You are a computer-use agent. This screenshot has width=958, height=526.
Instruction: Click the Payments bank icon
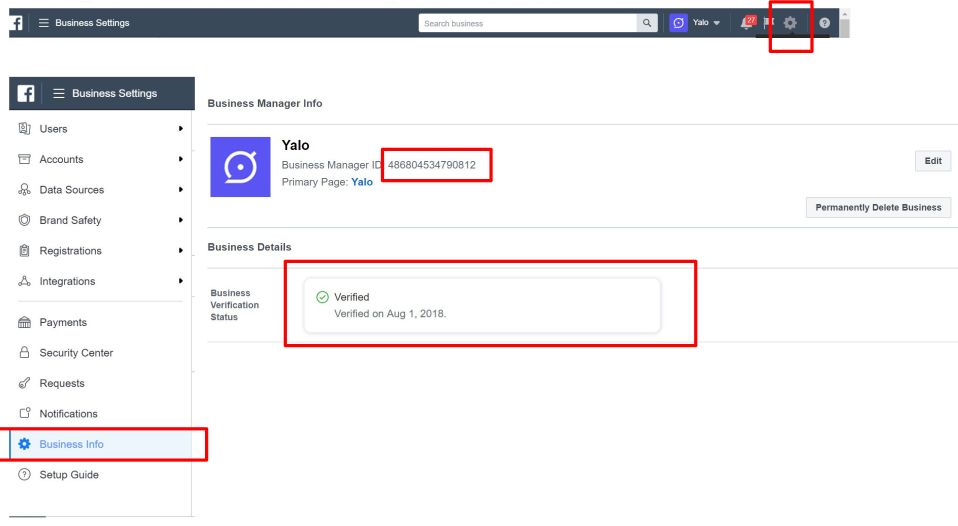(x=24, y=322)
